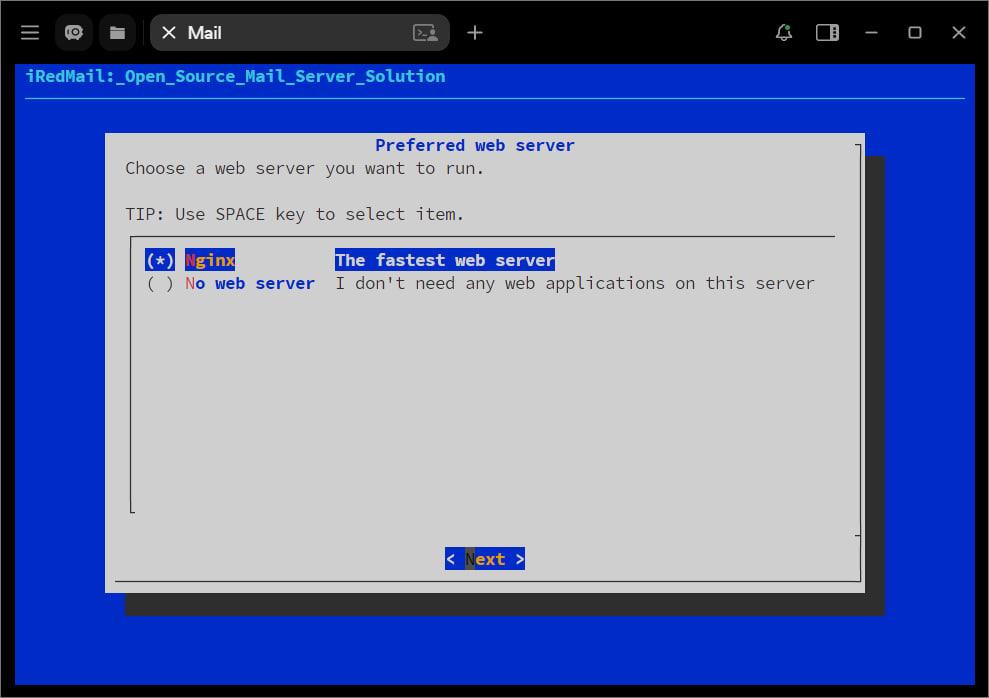989x698 pixels.
Task: Click the Next button
Action: pyautogui.click(x=484, y=558)
